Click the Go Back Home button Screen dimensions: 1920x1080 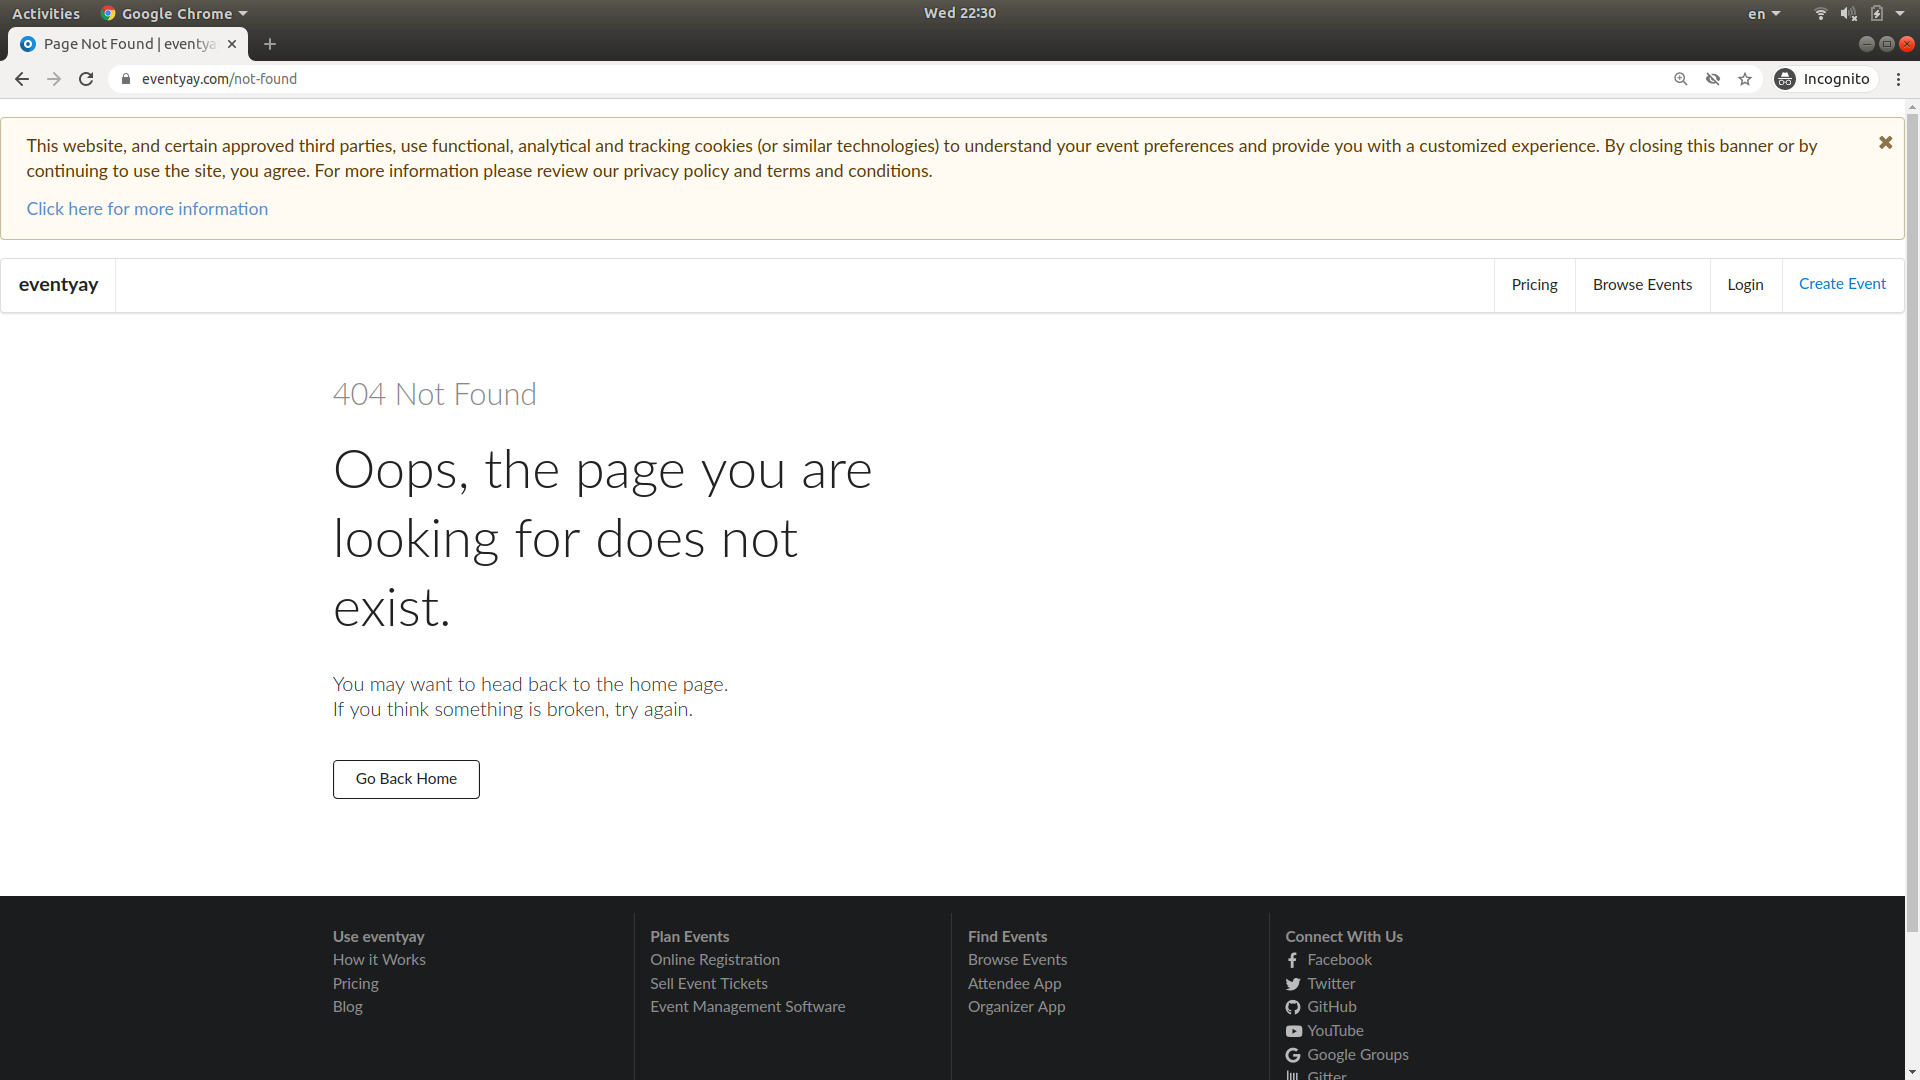pyautogui.click(x=405, y=779)
